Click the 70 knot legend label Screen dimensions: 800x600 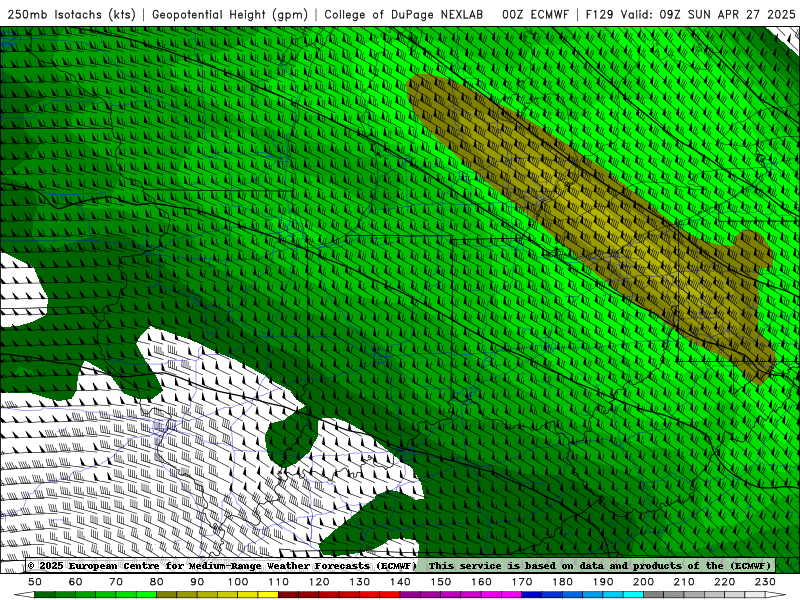point(116,582)
